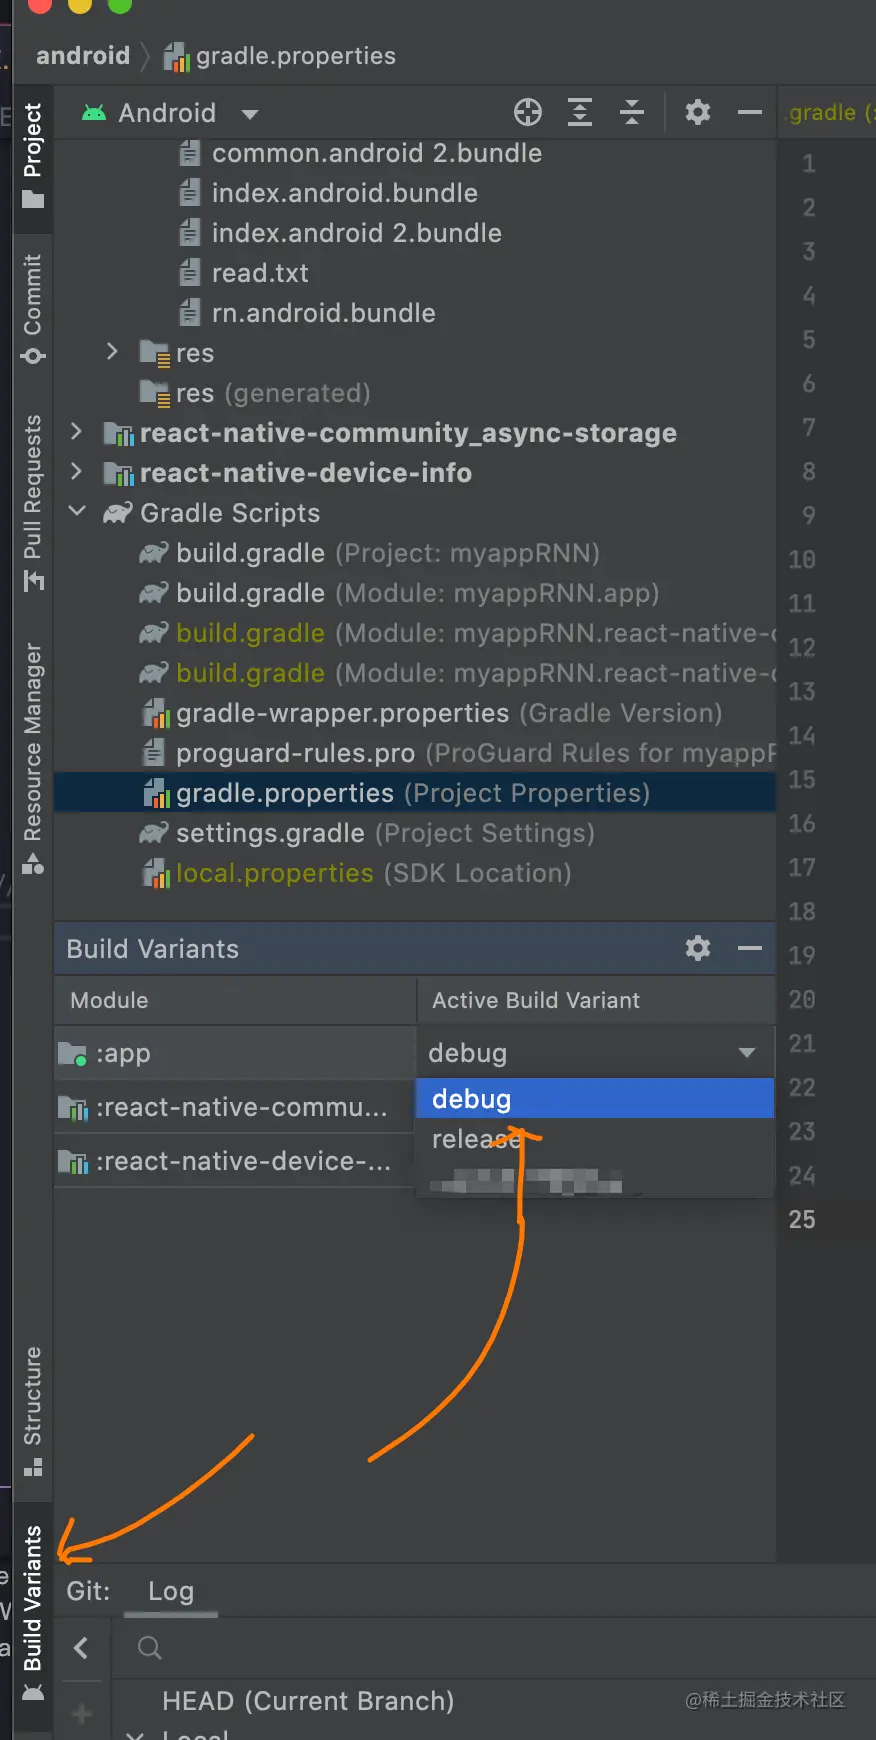Select index.android.bundle file

coord(344,193)
